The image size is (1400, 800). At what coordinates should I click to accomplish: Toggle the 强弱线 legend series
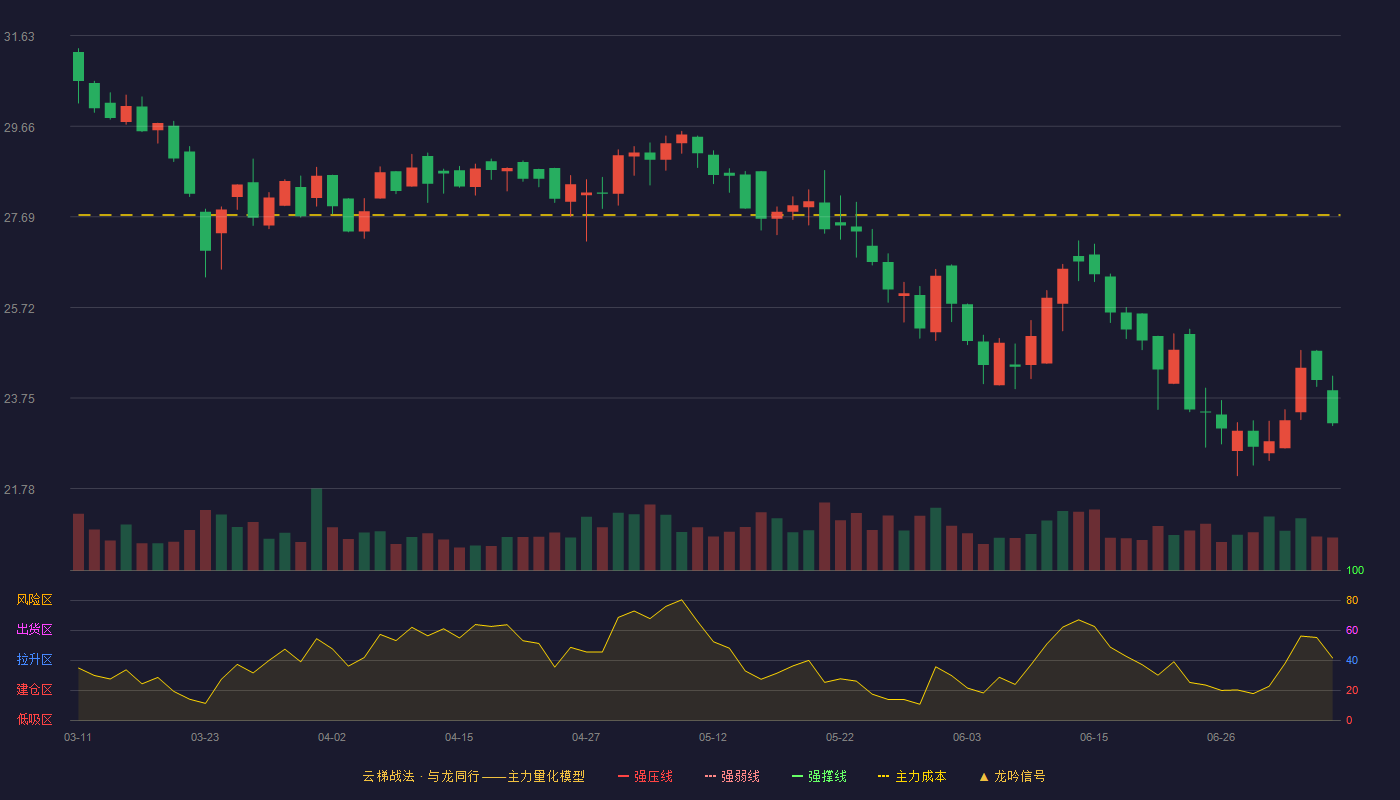pyautogui.click(x=732, y=776)
